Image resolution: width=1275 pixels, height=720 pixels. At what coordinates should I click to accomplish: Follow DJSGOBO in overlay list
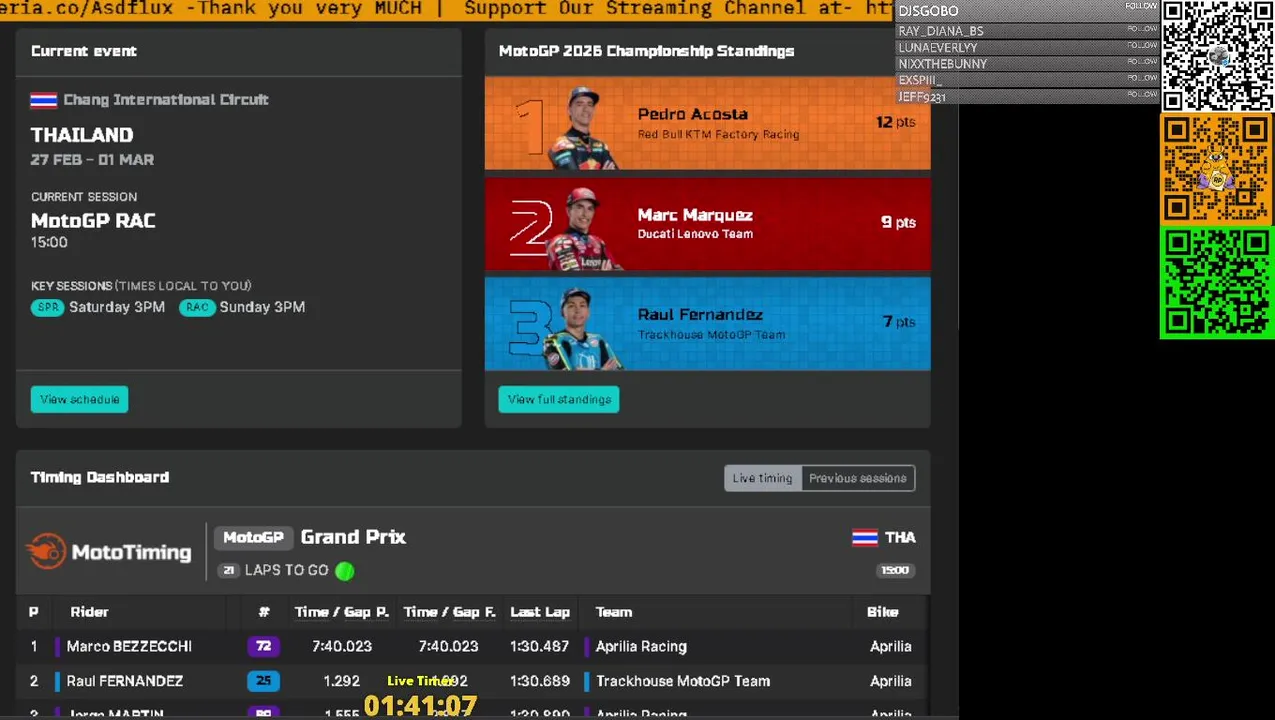tap(1141, 7)
